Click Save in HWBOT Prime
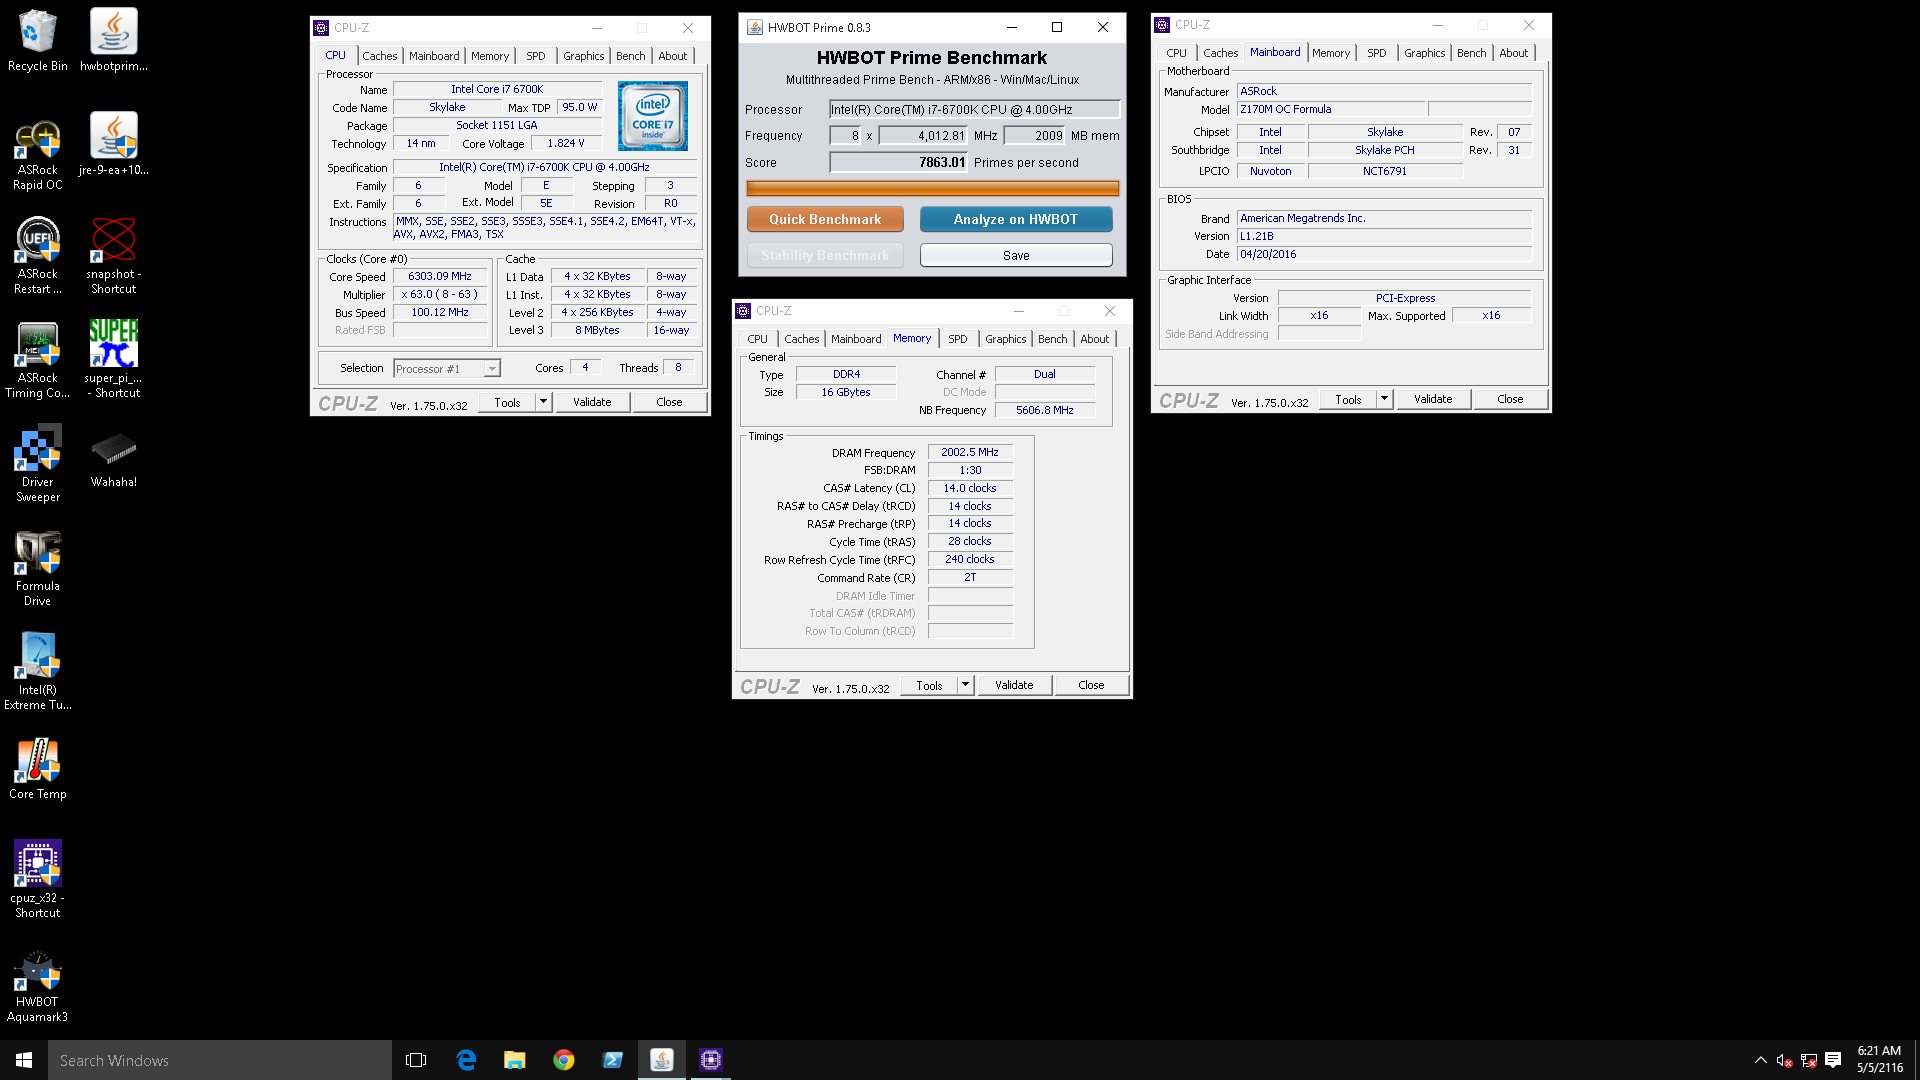1920x1080 pixels. tap(1016, 255)
